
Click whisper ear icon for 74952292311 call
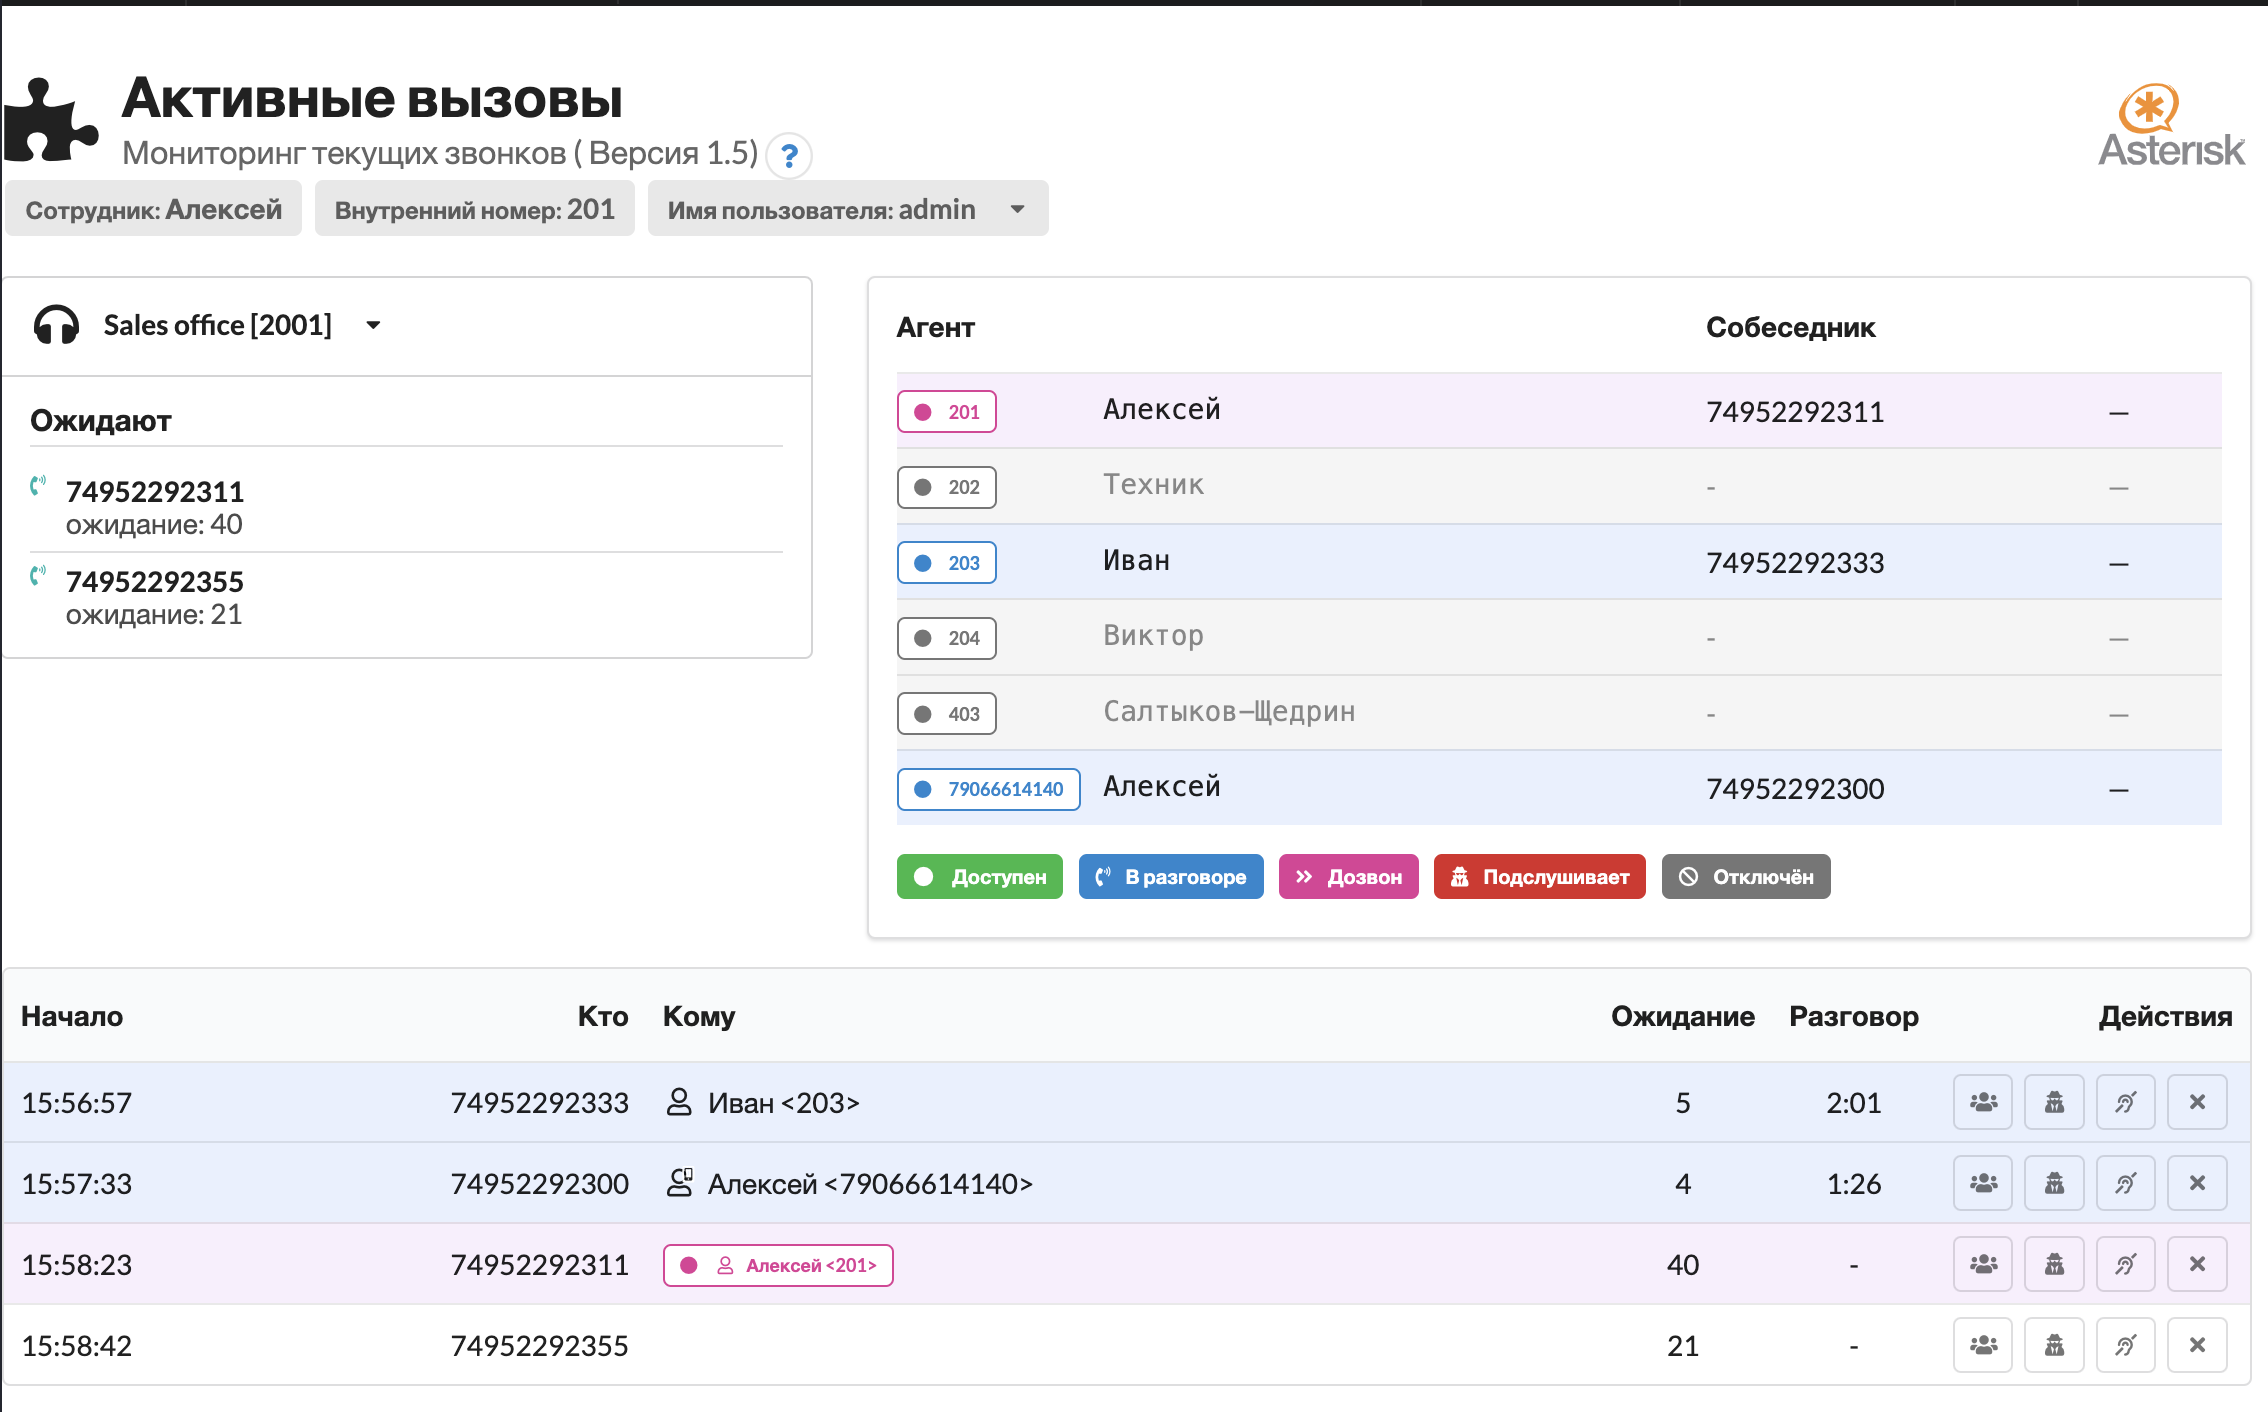click(2125, 1264)
